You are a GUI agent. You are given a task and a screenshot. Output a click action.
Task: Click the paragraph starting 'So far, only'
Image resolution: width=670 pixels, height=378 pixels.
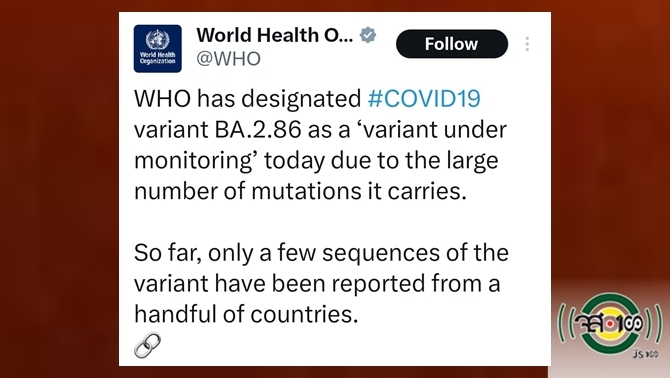(x=321, y=283)
